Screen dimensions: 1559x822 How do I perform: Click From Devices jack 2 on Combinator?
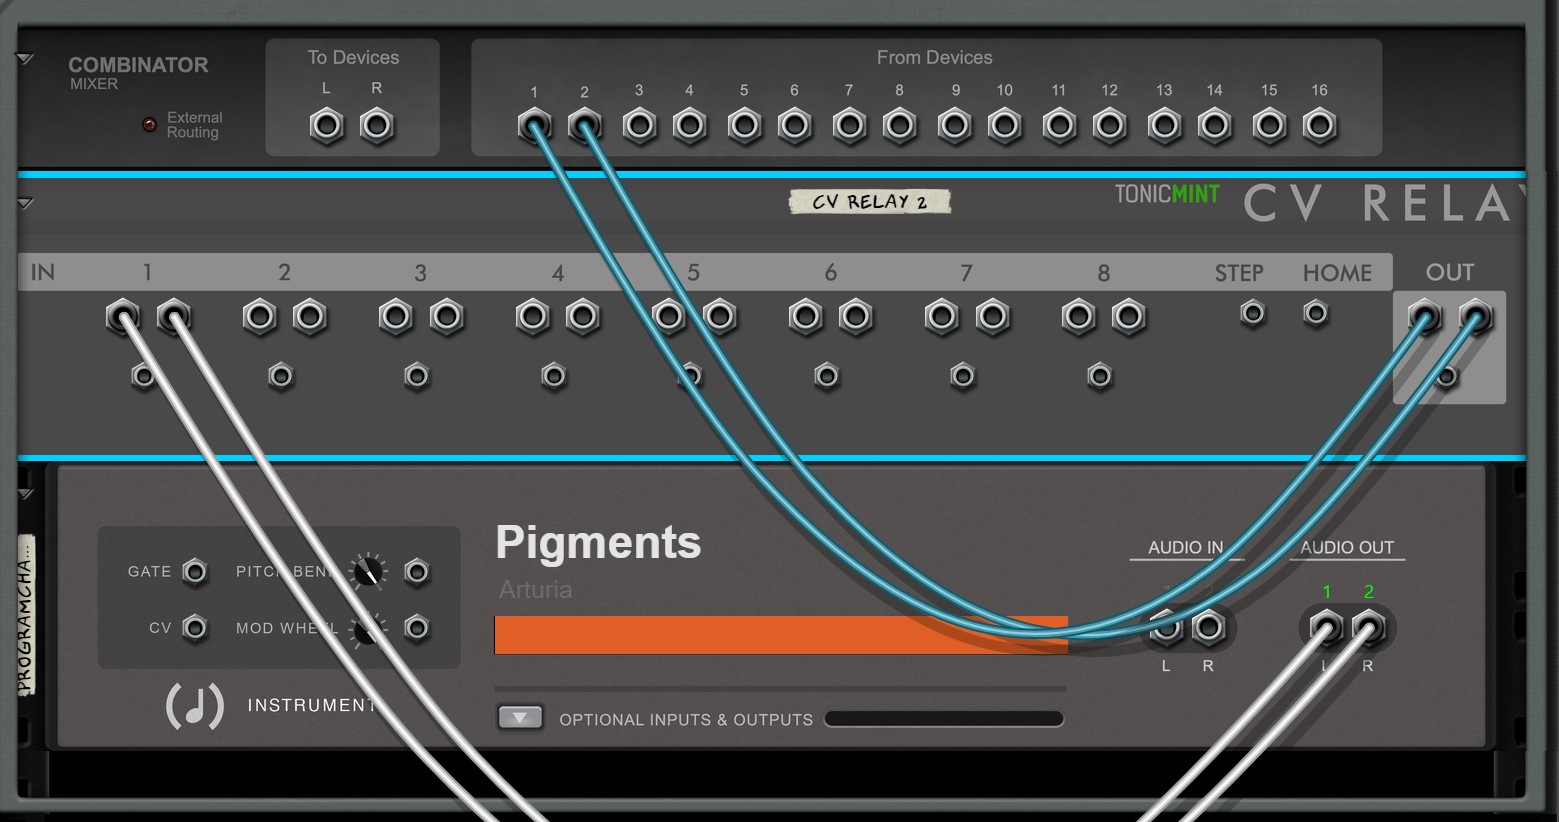[x=584, y=126]
